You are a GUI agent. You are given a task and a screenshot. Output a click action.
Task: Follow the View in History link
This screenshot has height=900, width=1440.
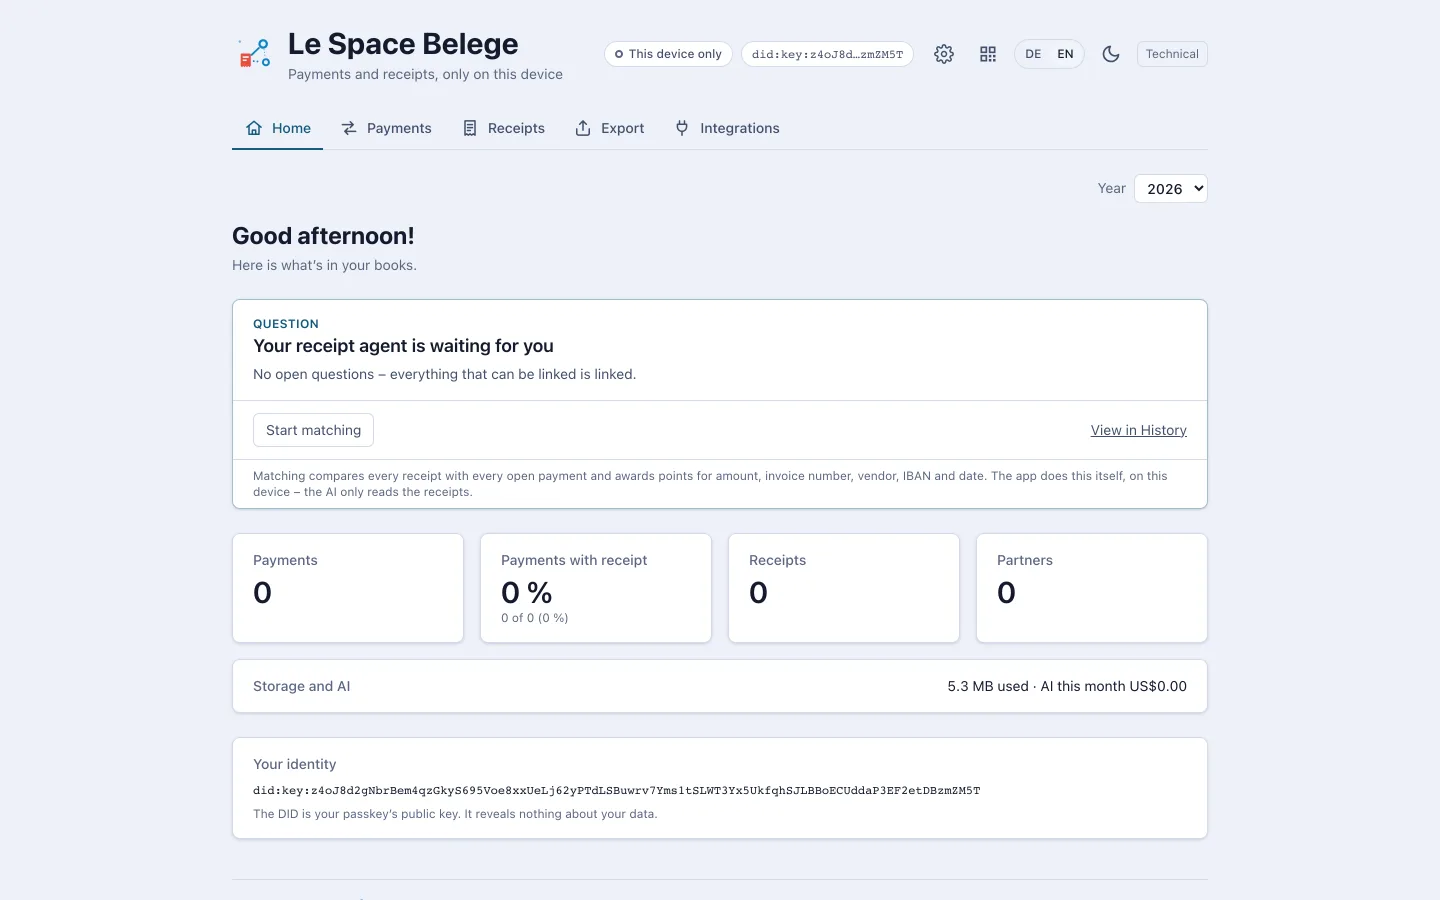pyautogui.click(x=1138, y=430)
